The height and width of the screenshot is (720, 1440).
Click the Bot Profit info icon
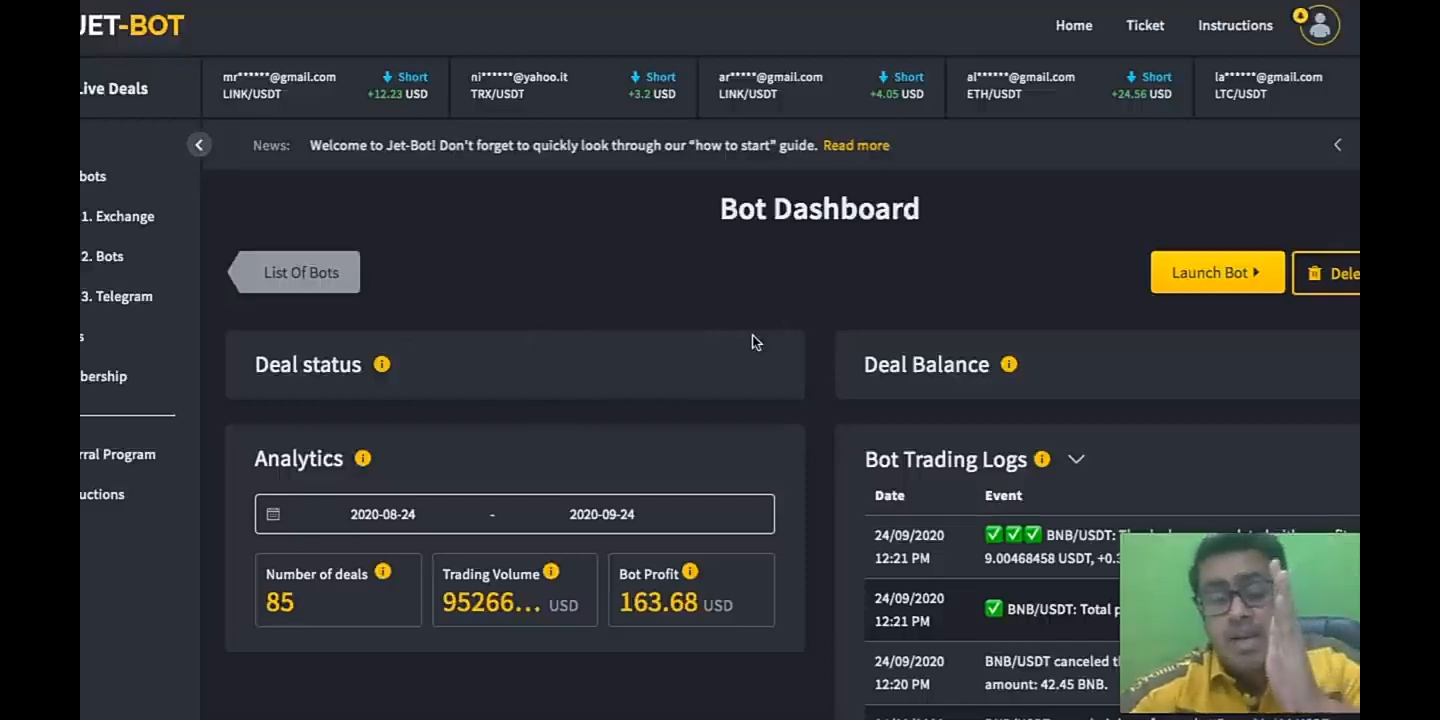click(690, 572)
